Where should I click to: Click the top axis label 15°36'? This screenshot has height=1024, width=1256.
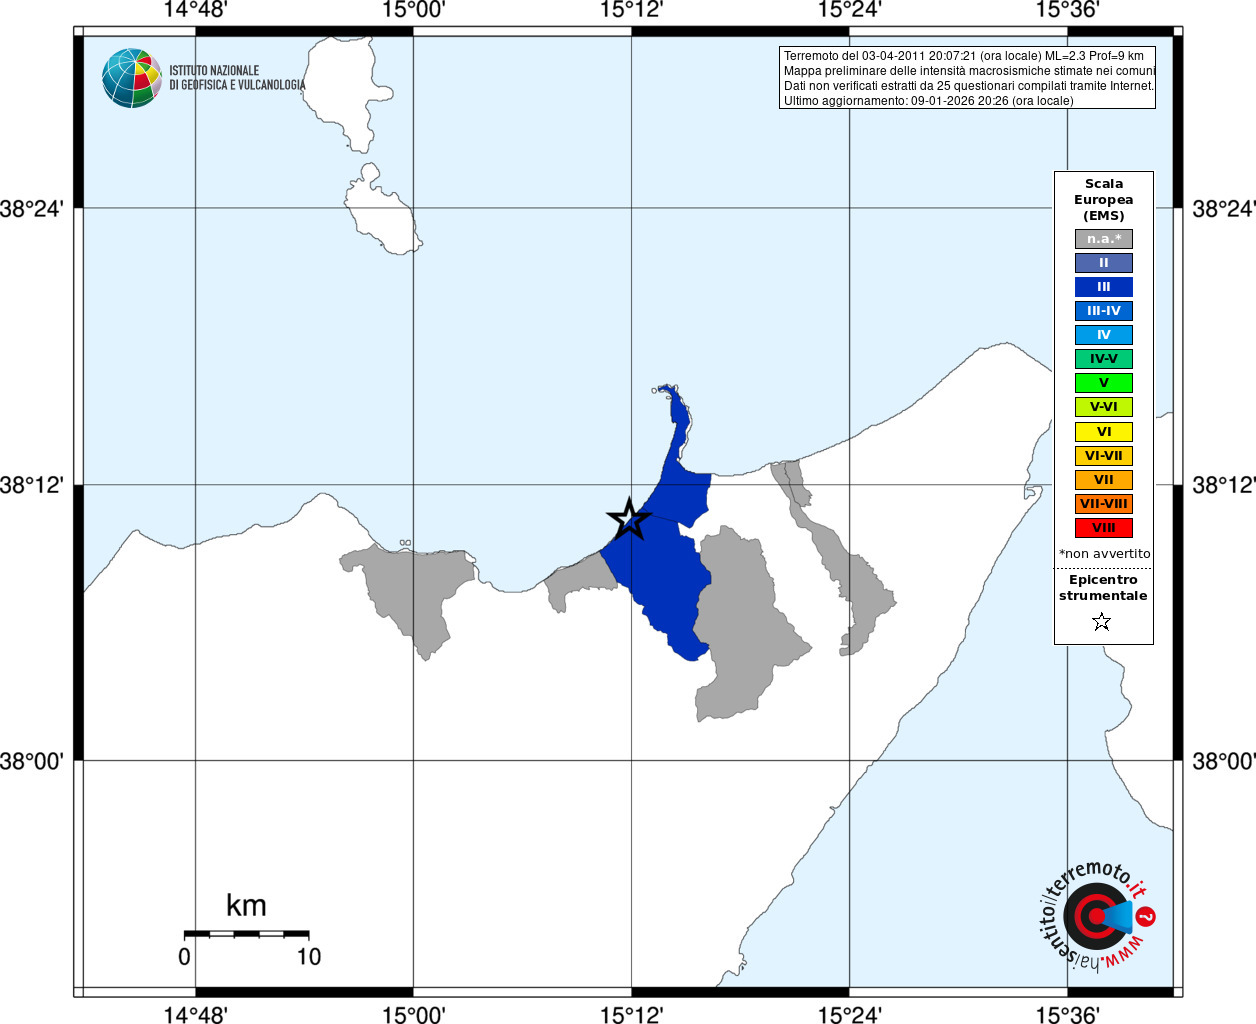pyautogui.click(x=1067, y=10)
